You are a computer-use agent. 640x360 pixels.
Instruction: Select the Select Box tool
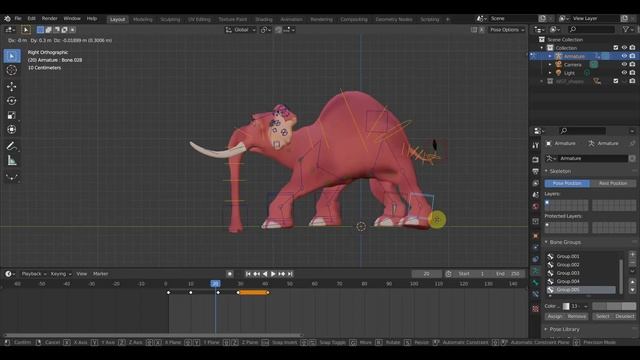click(x=12, y=56)
